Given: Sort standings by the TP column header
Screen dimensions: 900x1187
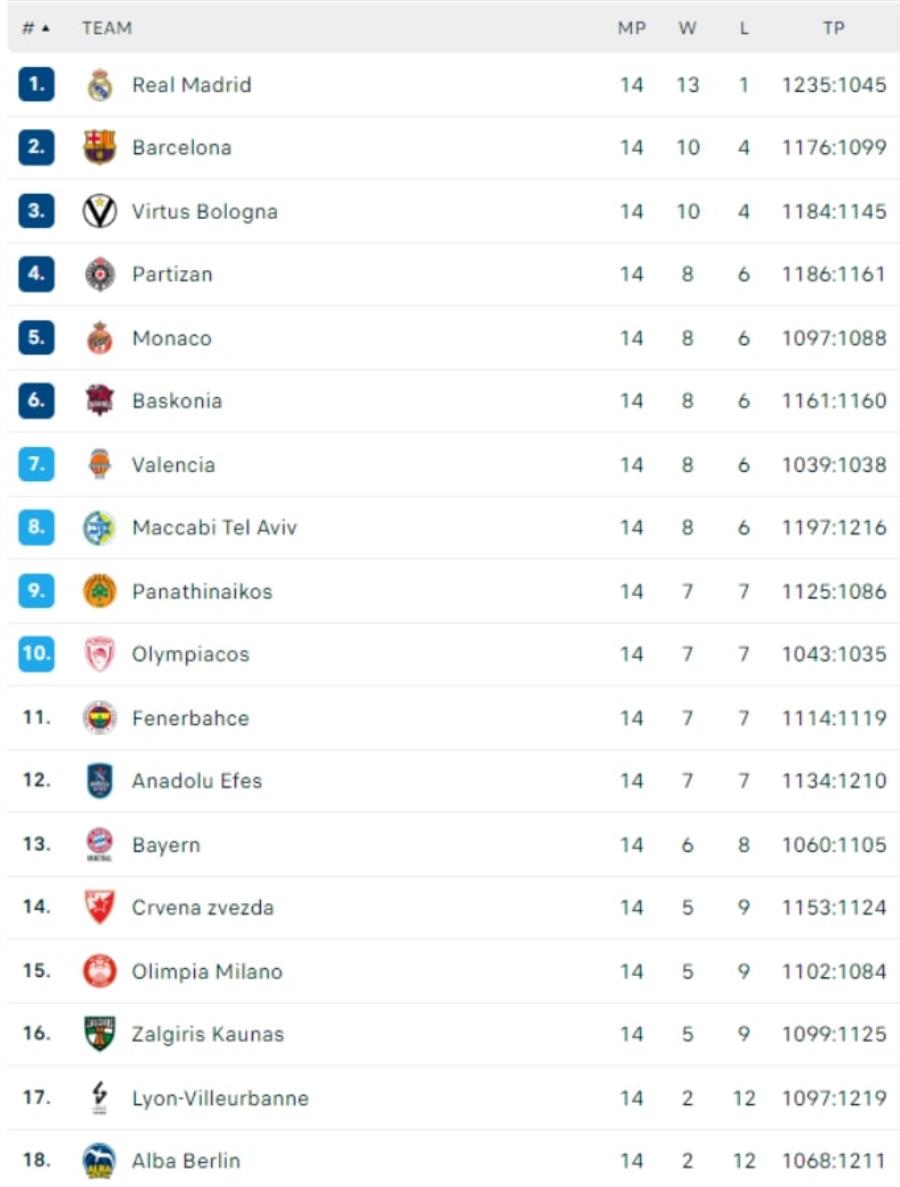Looking at the screenshot, I should [x=833, y=29].
